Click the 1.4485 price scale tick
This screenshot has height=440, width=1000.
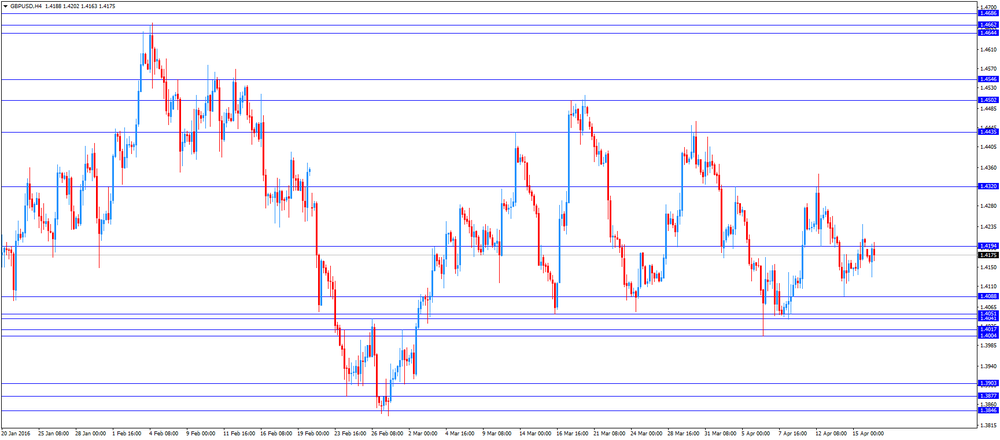coord(989,108)
